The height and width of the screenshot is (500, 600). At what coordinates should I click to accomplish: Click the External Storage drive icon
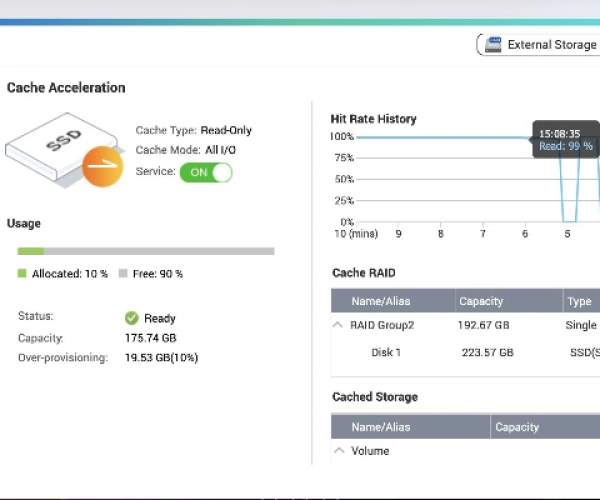tap(493, 45)
